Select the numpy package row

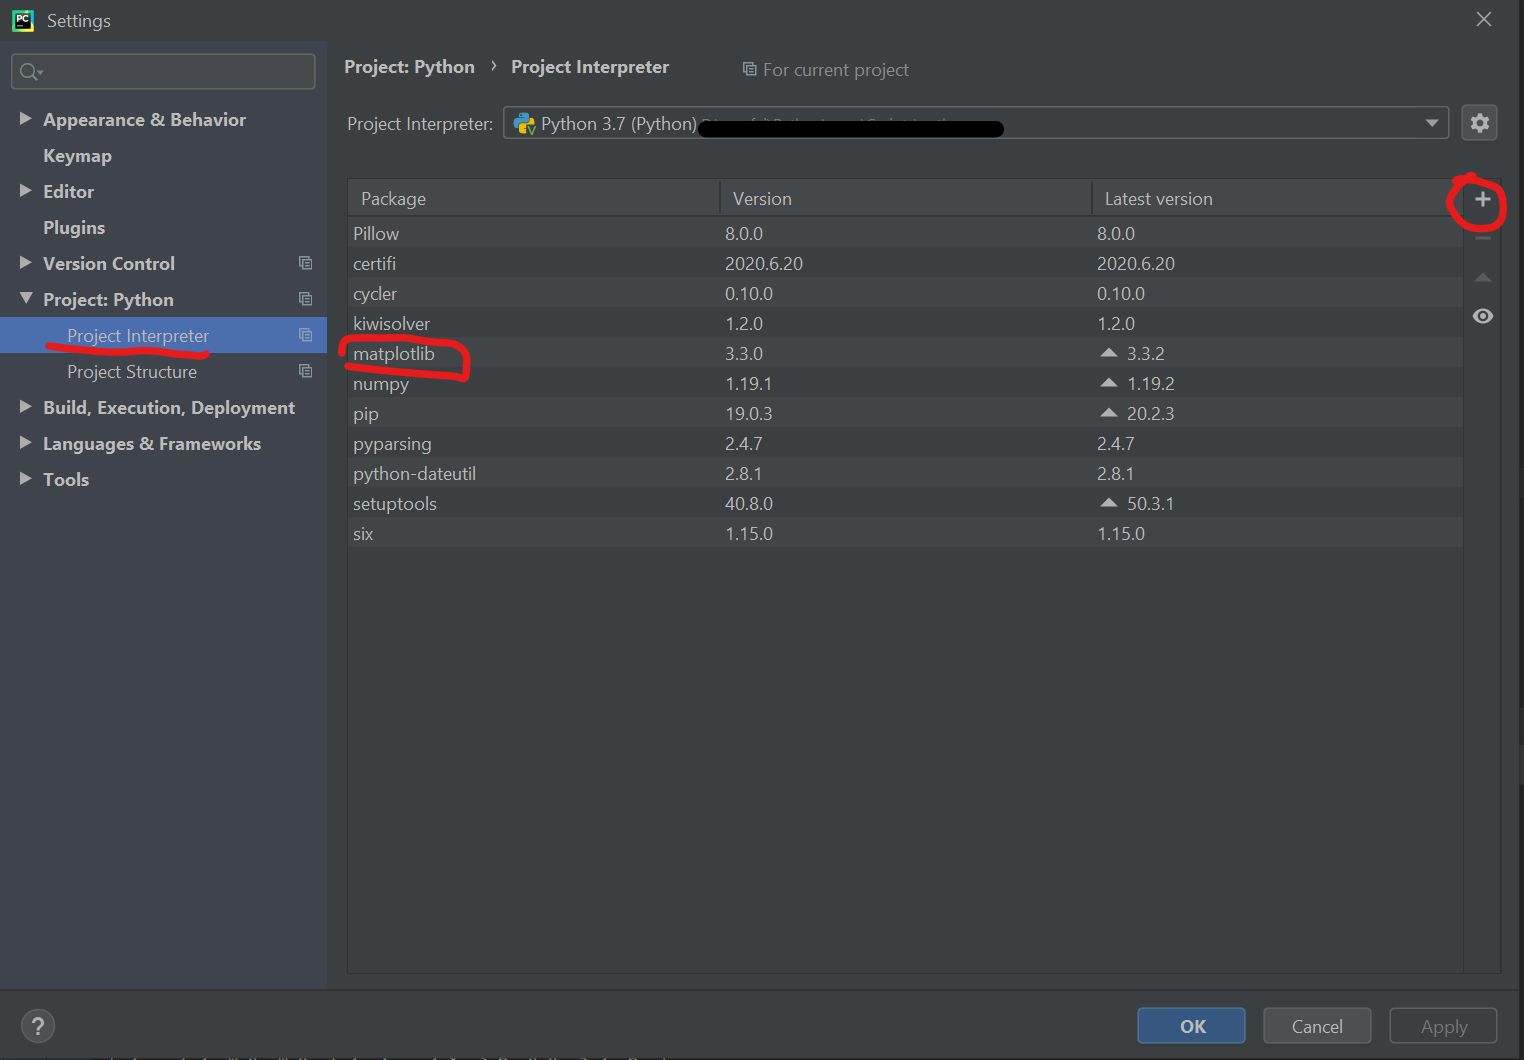pyautogui.click(x=905, y=383)
